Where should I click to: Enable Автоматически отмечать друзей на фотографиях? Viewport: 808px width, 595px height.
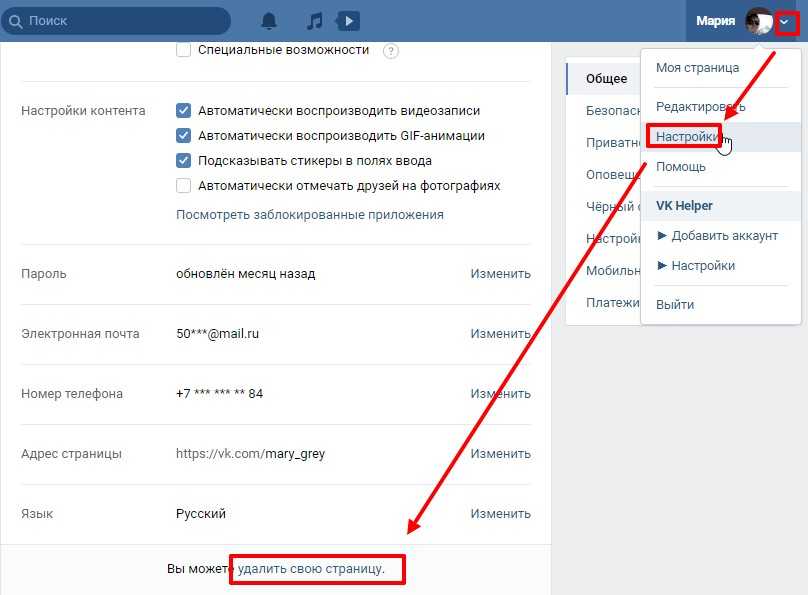point(183,185)
